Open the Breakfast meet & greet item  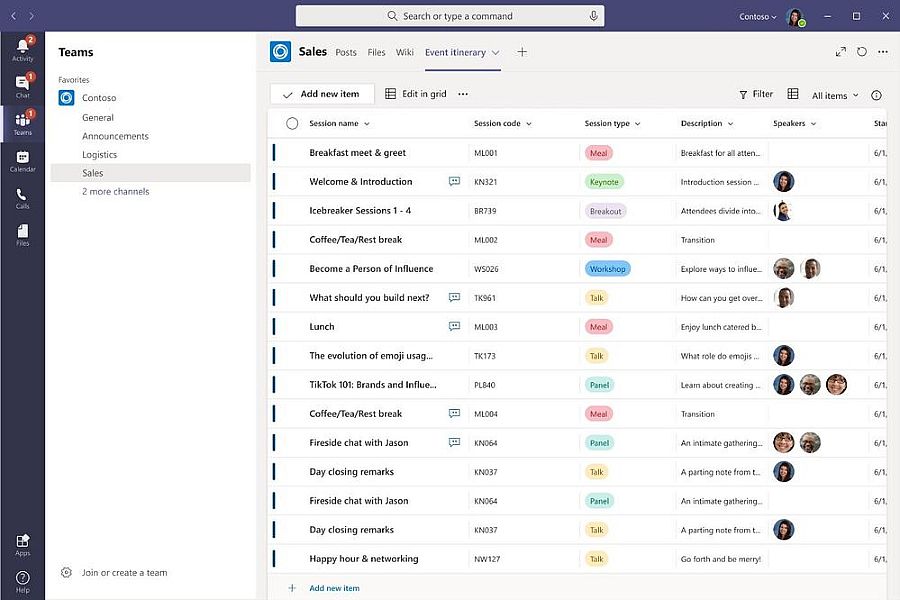(x=357, y=153)
